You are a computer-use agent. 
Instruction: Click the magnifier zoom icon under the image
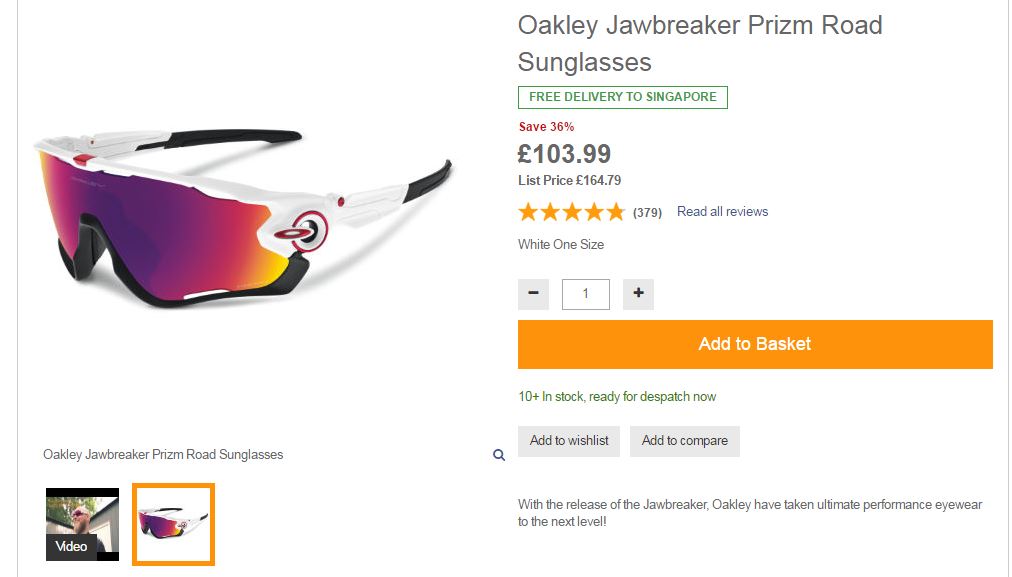click(x=499, y=455)
